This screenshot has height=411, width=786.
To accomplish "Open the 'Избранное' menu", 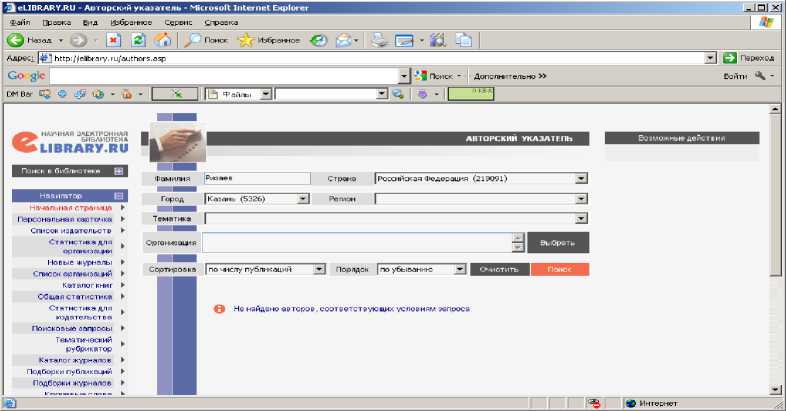I will tap(131, 23).
